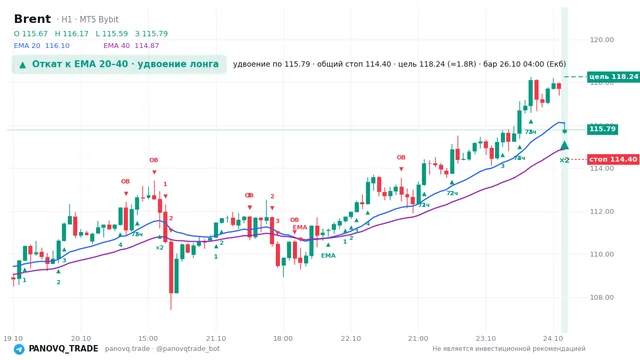
Task: Click the 108.00 price axis label
Action: [x=602, y=297]
